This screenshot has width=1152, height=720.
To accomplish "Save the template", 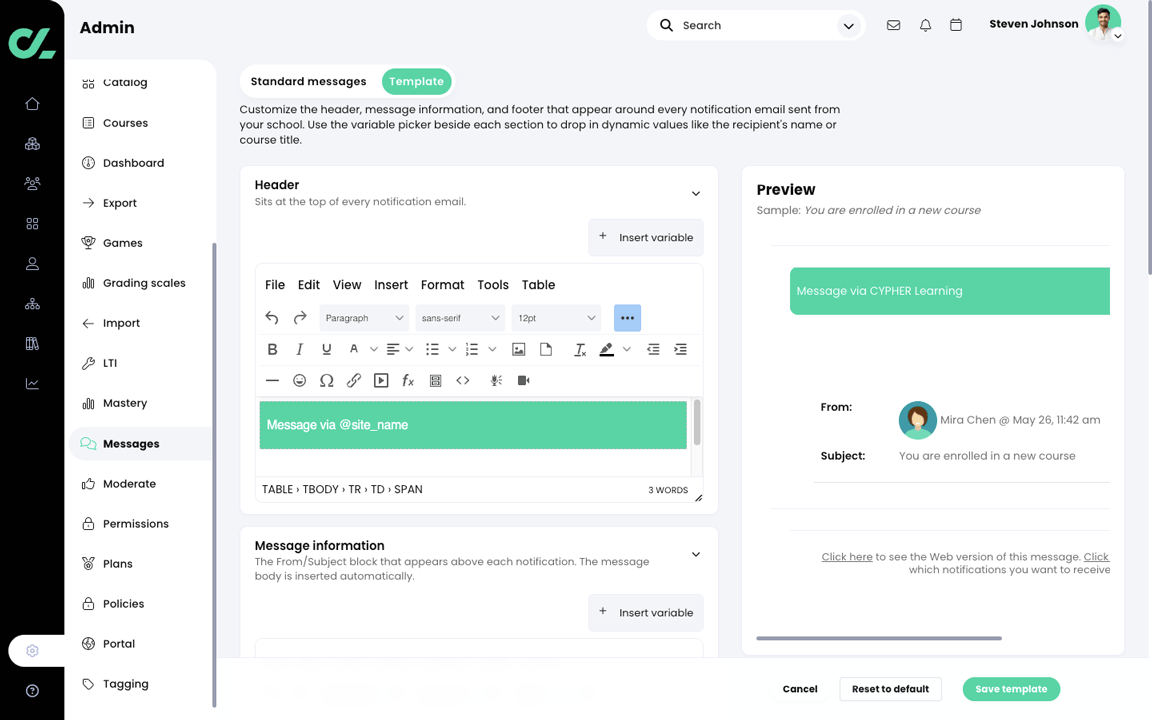I will coord(1011,689).
